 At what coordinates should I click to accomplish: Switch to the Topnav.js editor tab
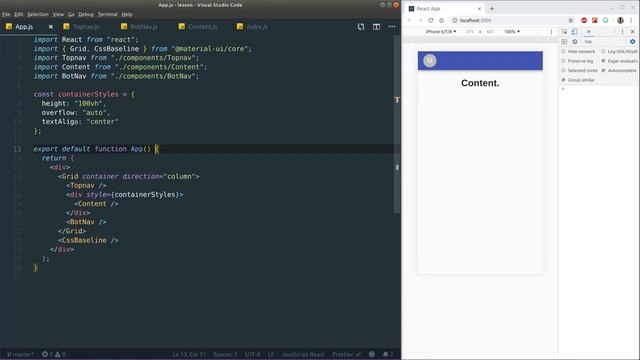(x=86, y=27)
